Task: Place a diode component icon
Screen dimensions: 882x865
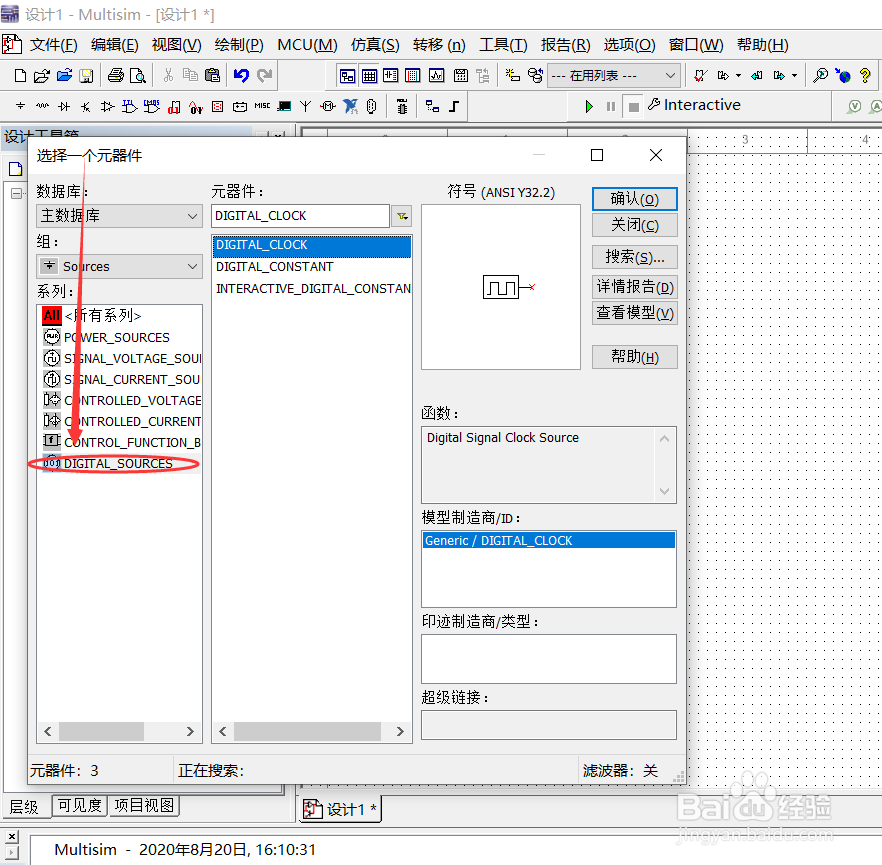Action: [64, 106]
